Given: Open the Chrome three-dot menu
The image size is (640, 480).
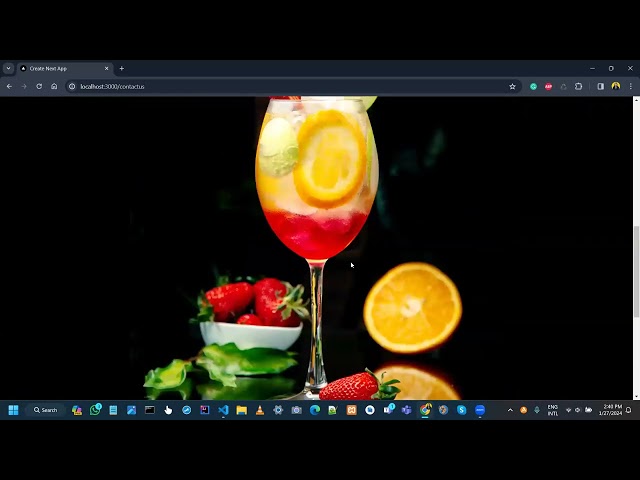Looking at the screenshot, I should click(631, 87).
